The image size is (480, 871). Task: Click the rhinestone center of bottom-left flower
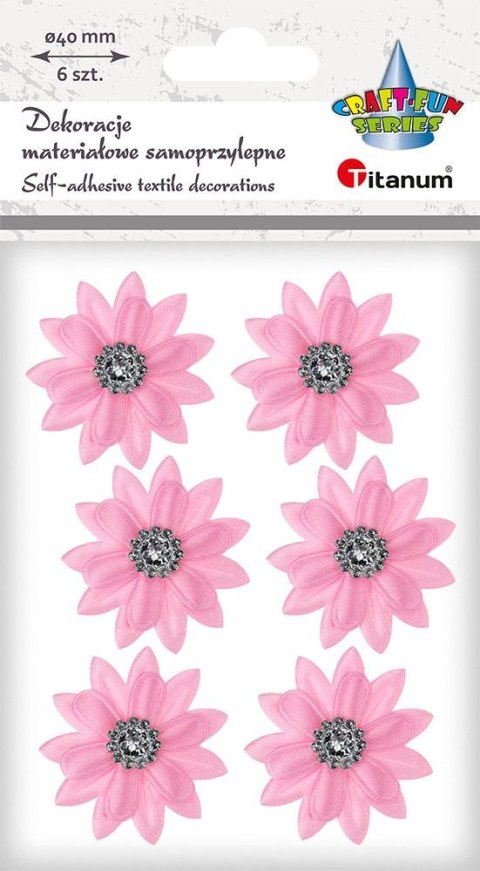(133, 743)
